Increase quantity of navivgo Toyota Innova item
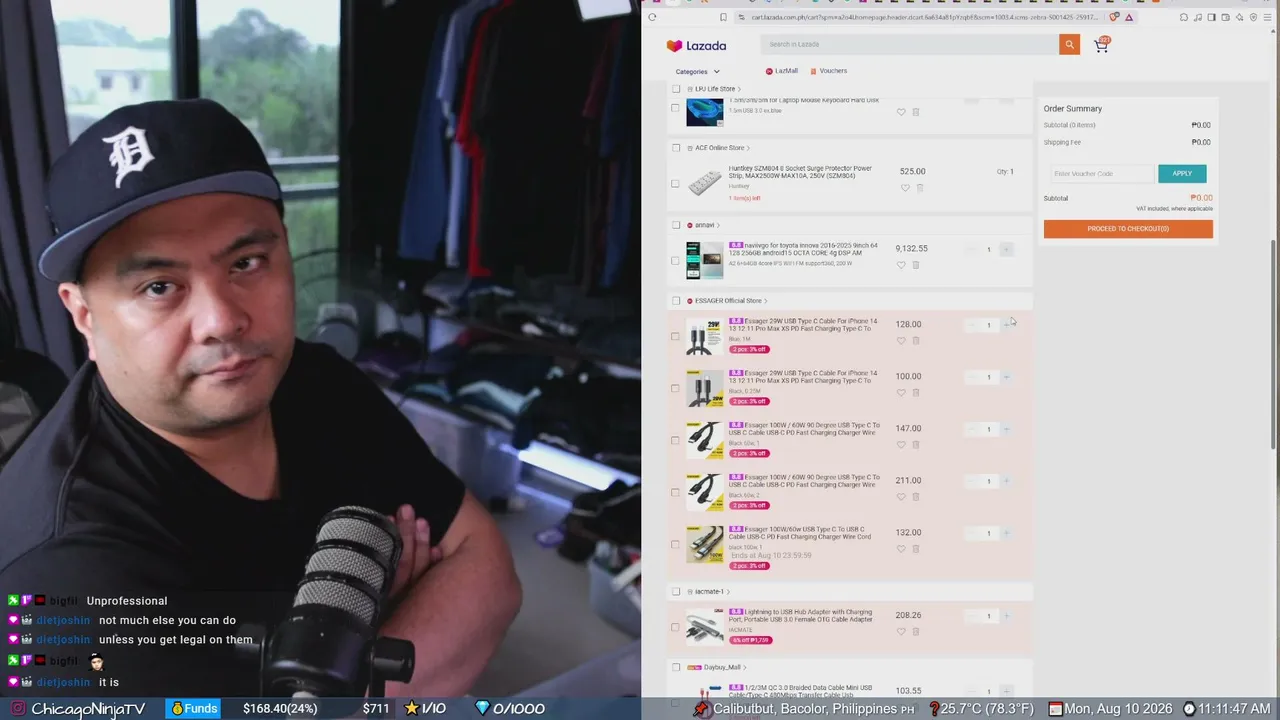This screenshot has height=720, width=1280. [x=1006, y=249]
